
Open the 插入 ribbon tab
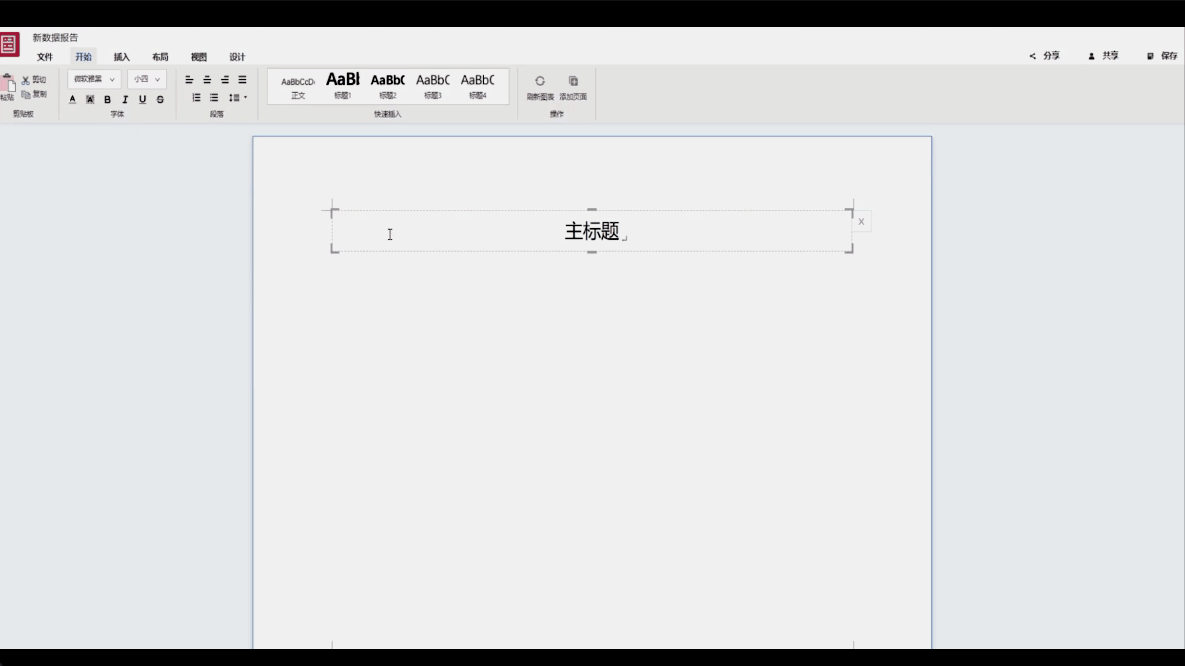click(122, 57)
